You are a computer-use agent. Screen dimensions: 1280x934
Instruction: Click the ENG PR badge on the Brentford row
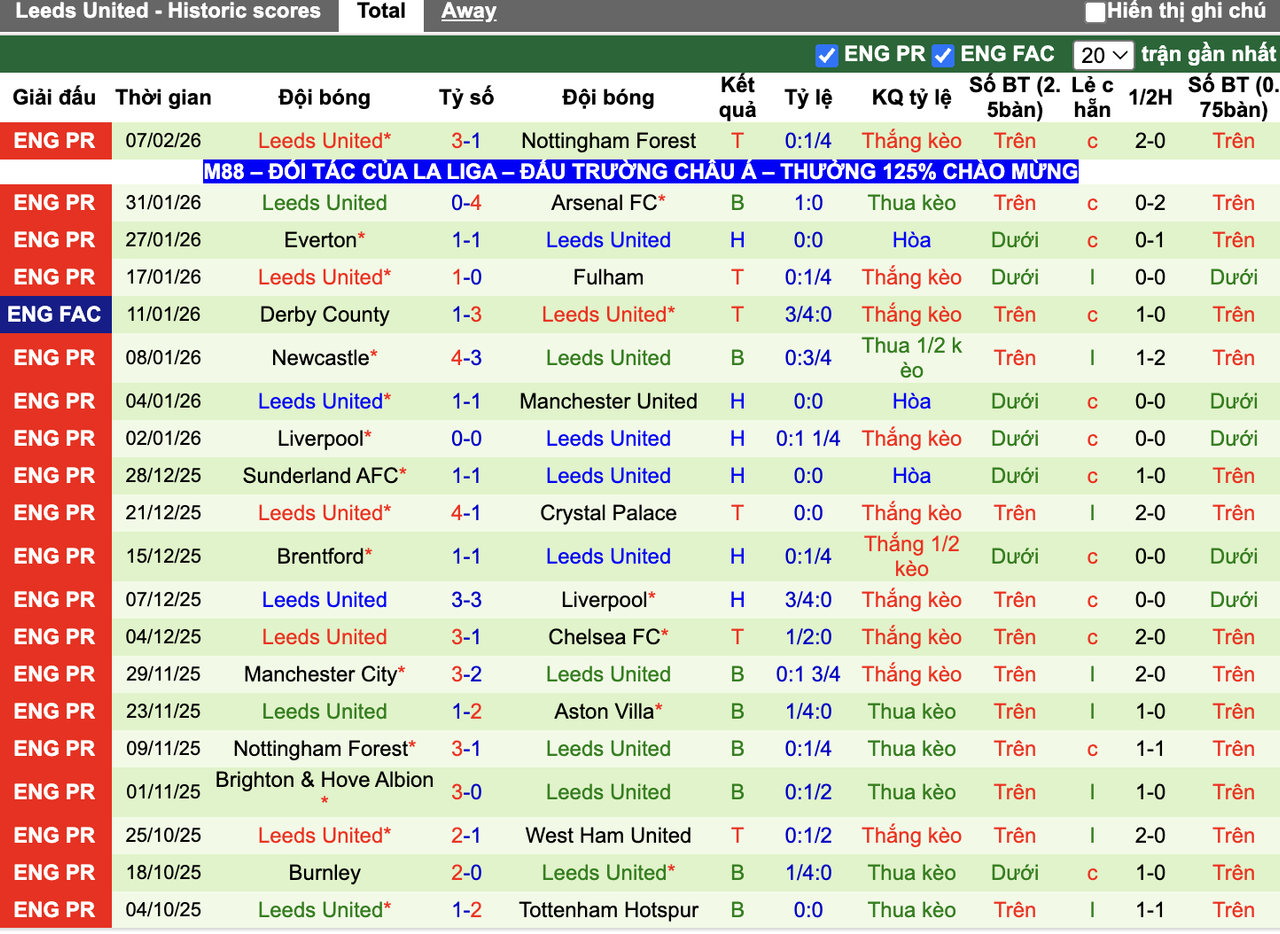[55, 556]
